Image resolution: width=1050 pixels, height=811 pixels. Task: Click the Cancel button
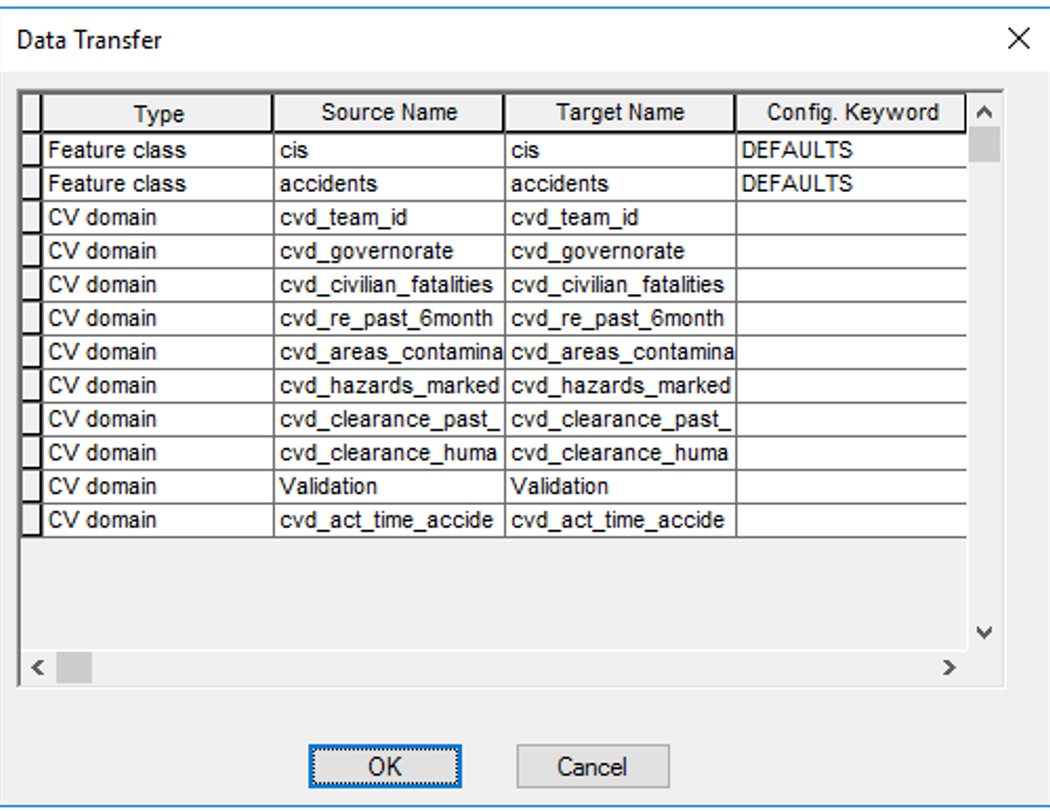click(x=593, y=766)
